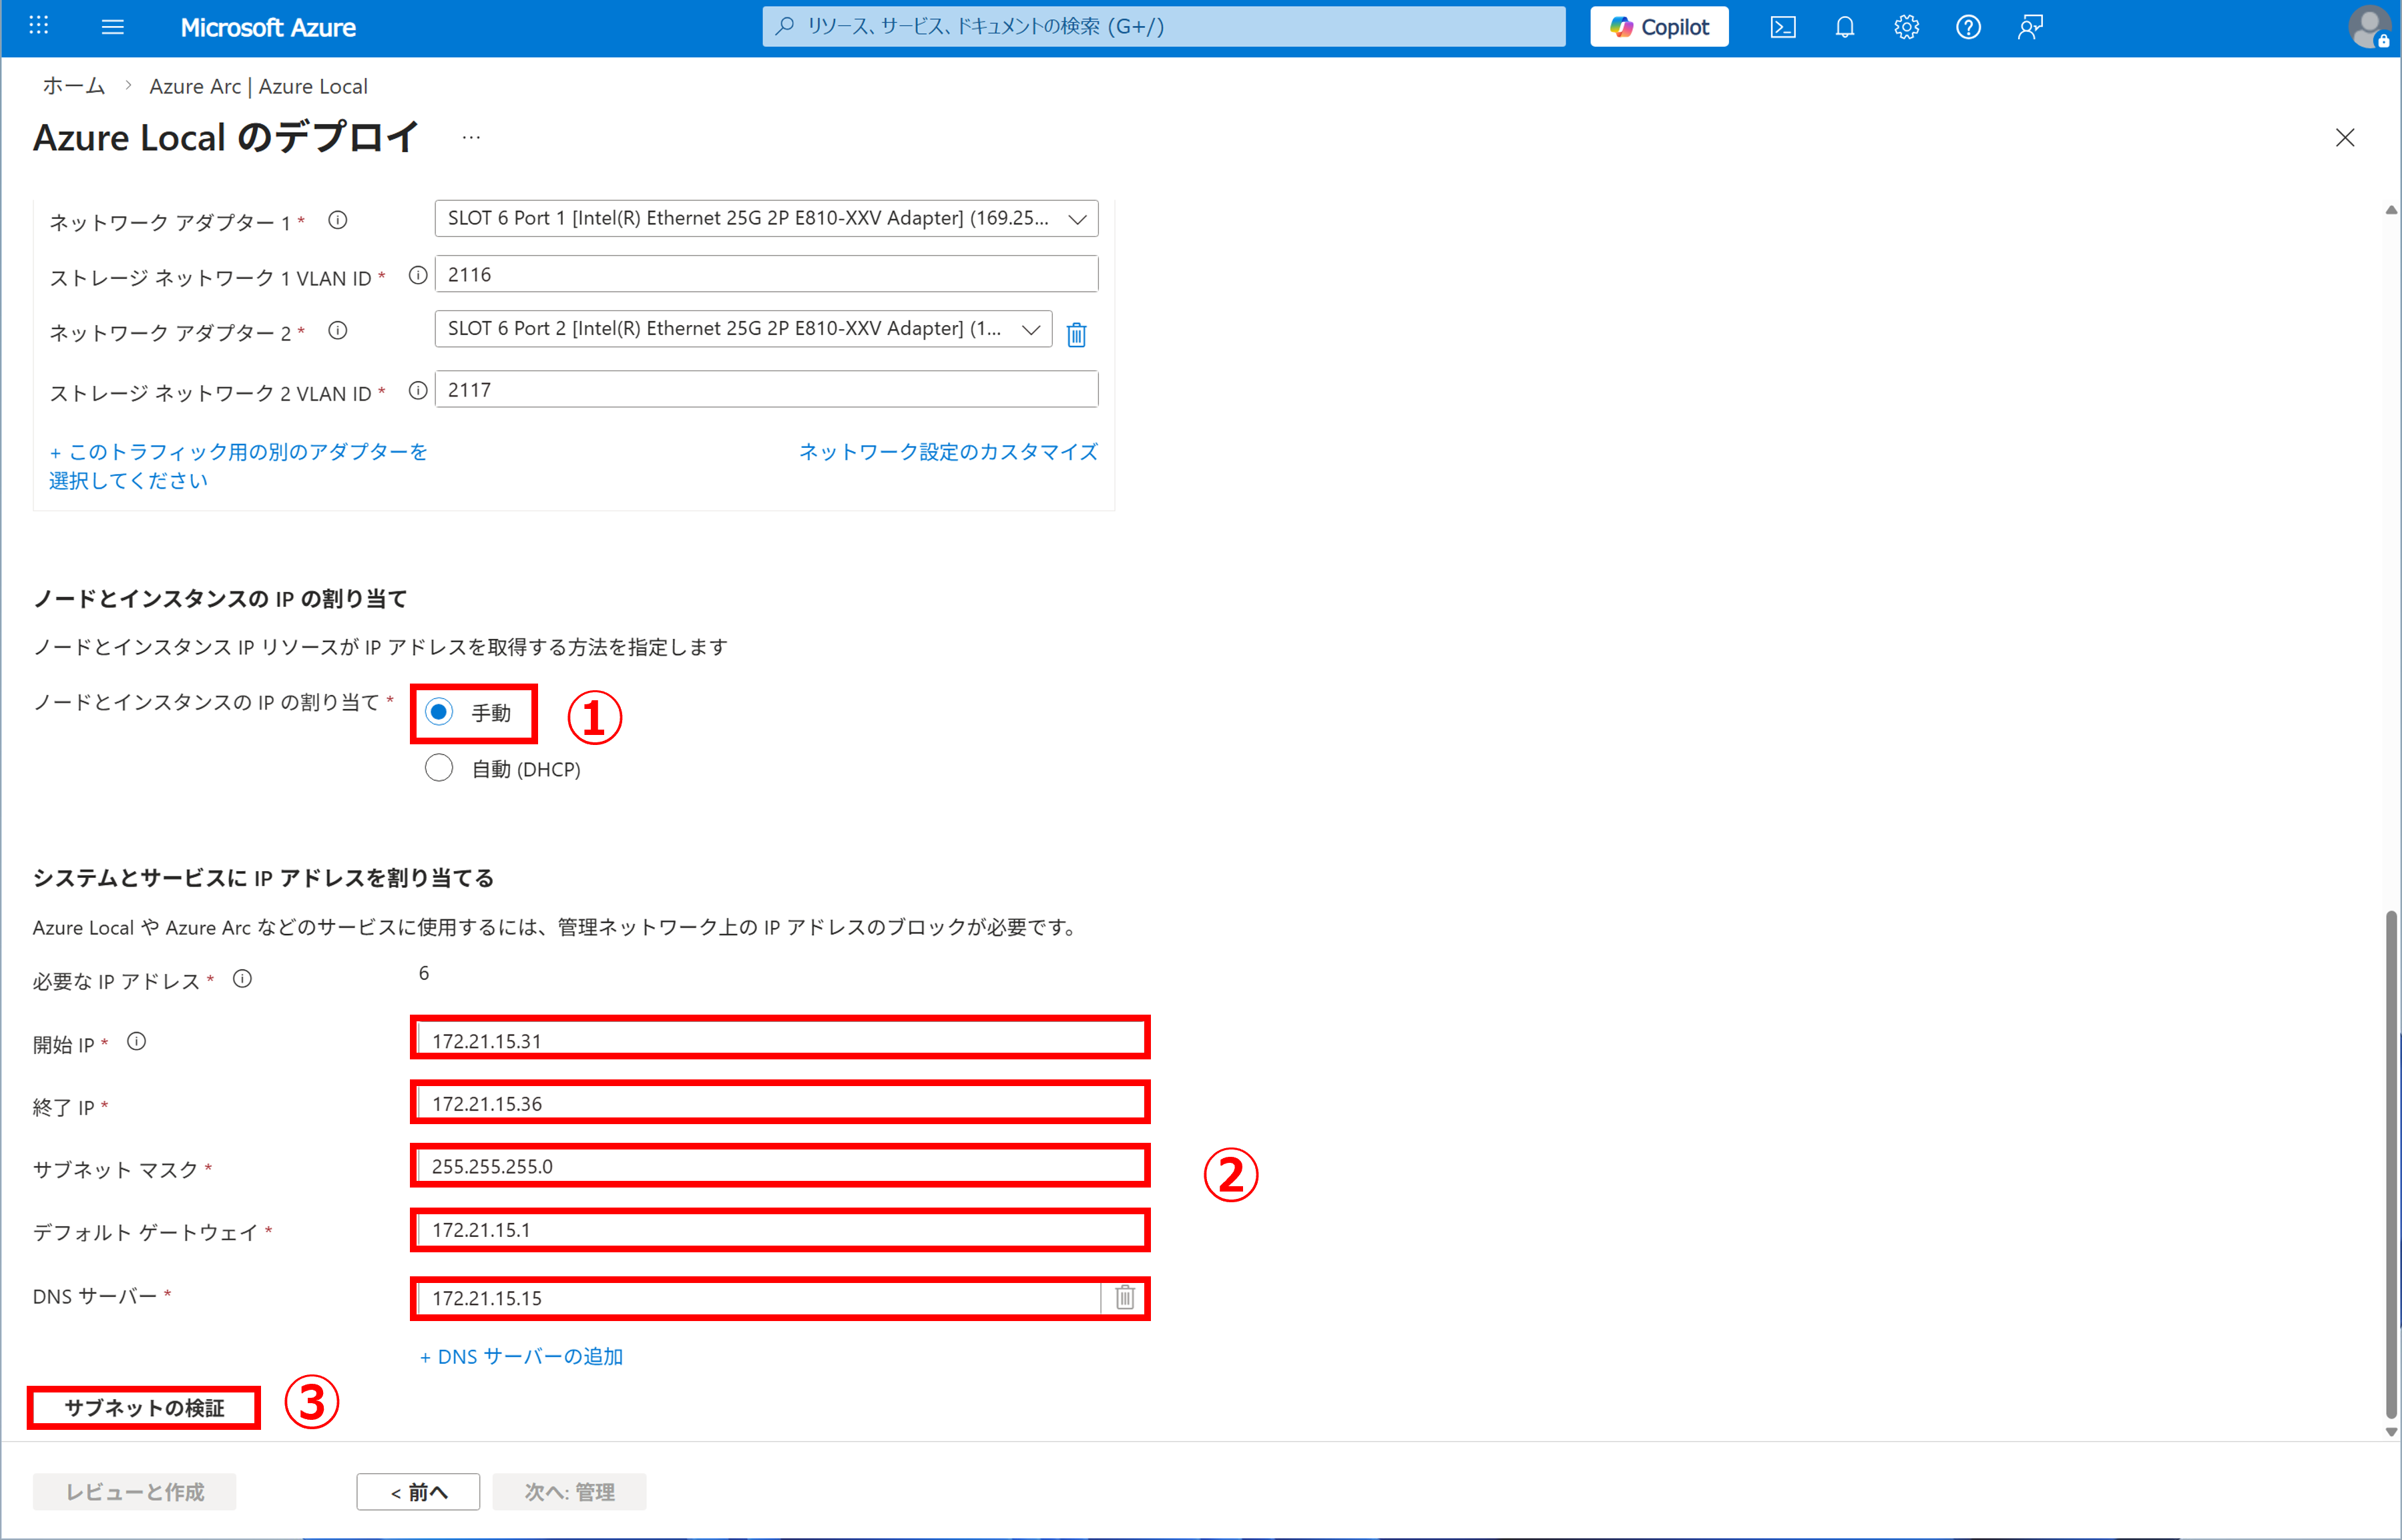Click the サブネットの検証 button
The height and width of the screenshot is (1540, 2402).
pos(144,1407)
